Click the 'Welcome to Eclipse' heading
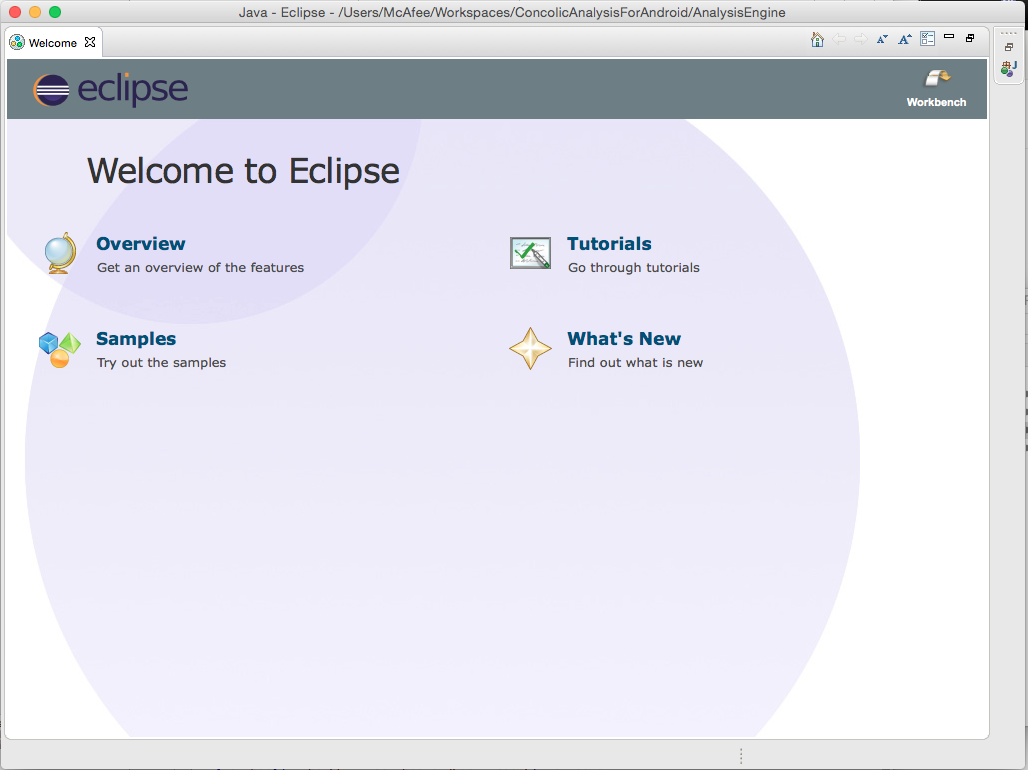The height and width of the screenshot is (770, 1028). pyautogui.click(x=243, y=171)
